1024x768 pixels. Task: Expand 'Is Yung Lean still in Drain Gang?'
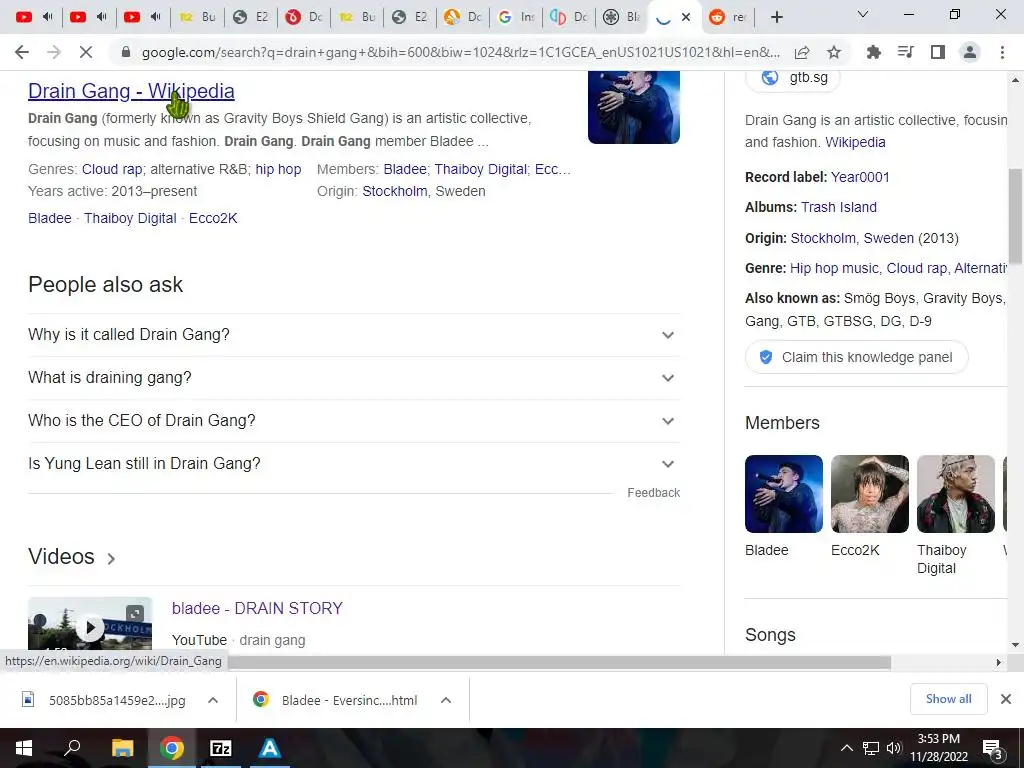pyautogui.click(x=354, y=464)
